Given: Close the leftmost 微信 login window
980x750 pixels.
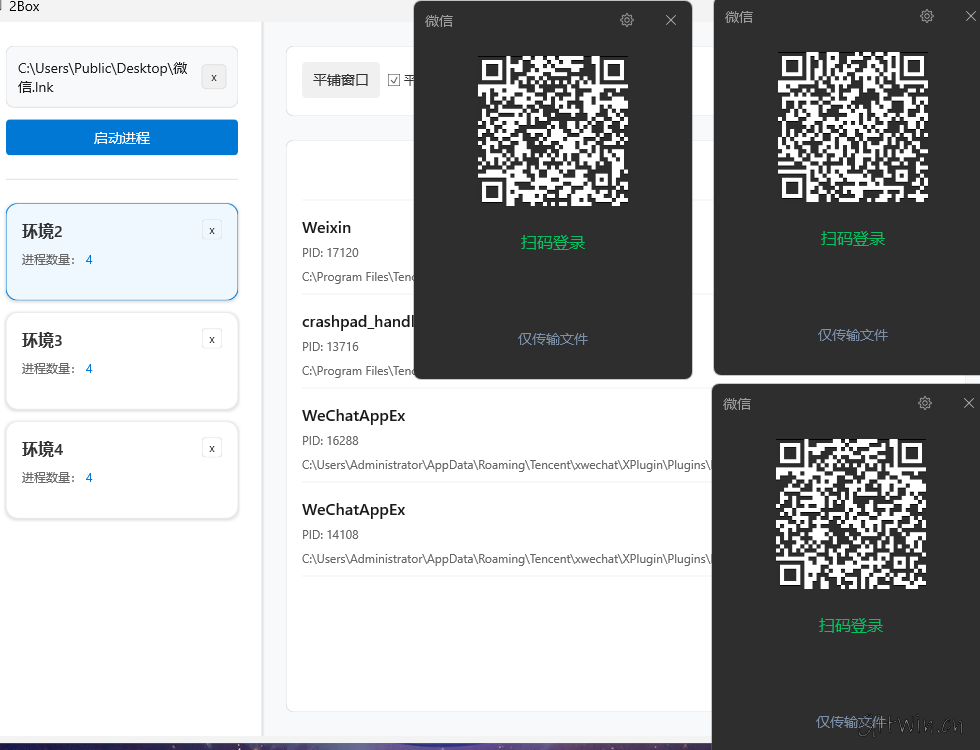Looking at the screenshot, I should [x=671, y=20].
